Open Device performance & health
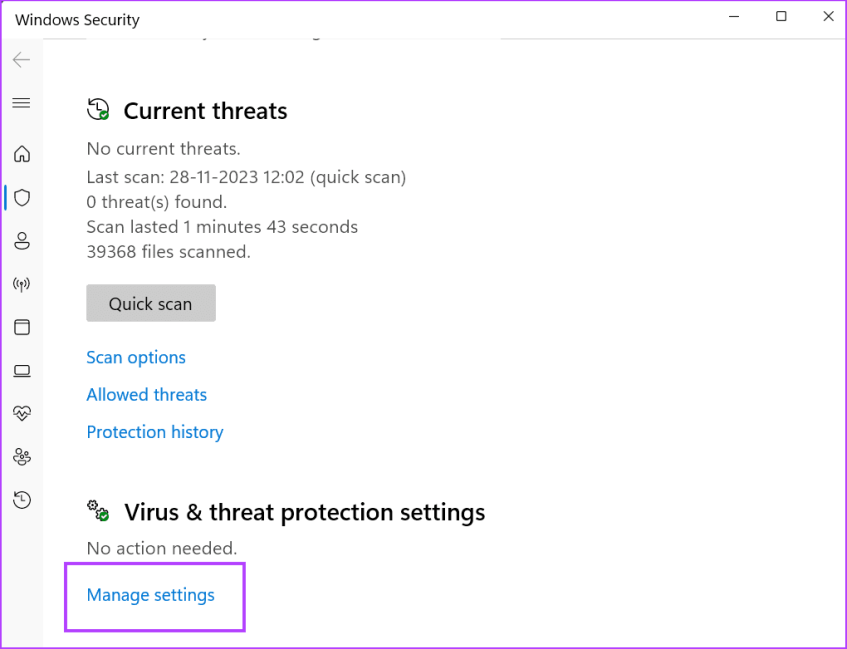 coord(22,413)
